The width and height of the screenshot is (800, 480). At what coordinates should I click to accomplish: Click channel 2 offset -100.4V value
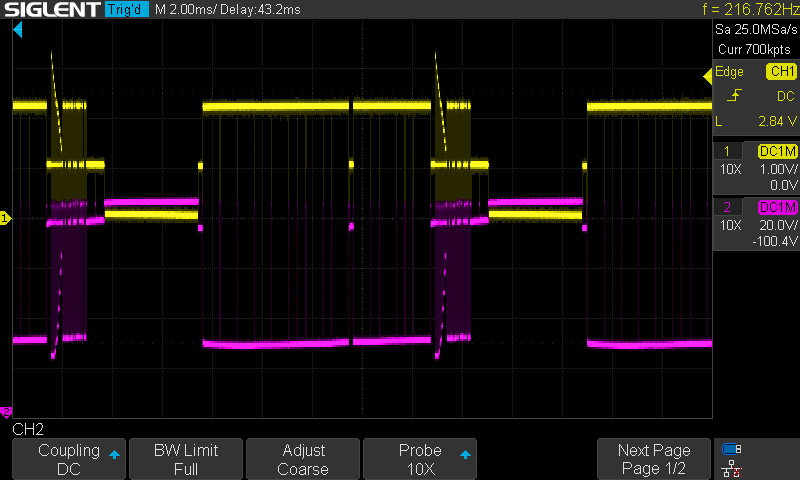(774, 241)
